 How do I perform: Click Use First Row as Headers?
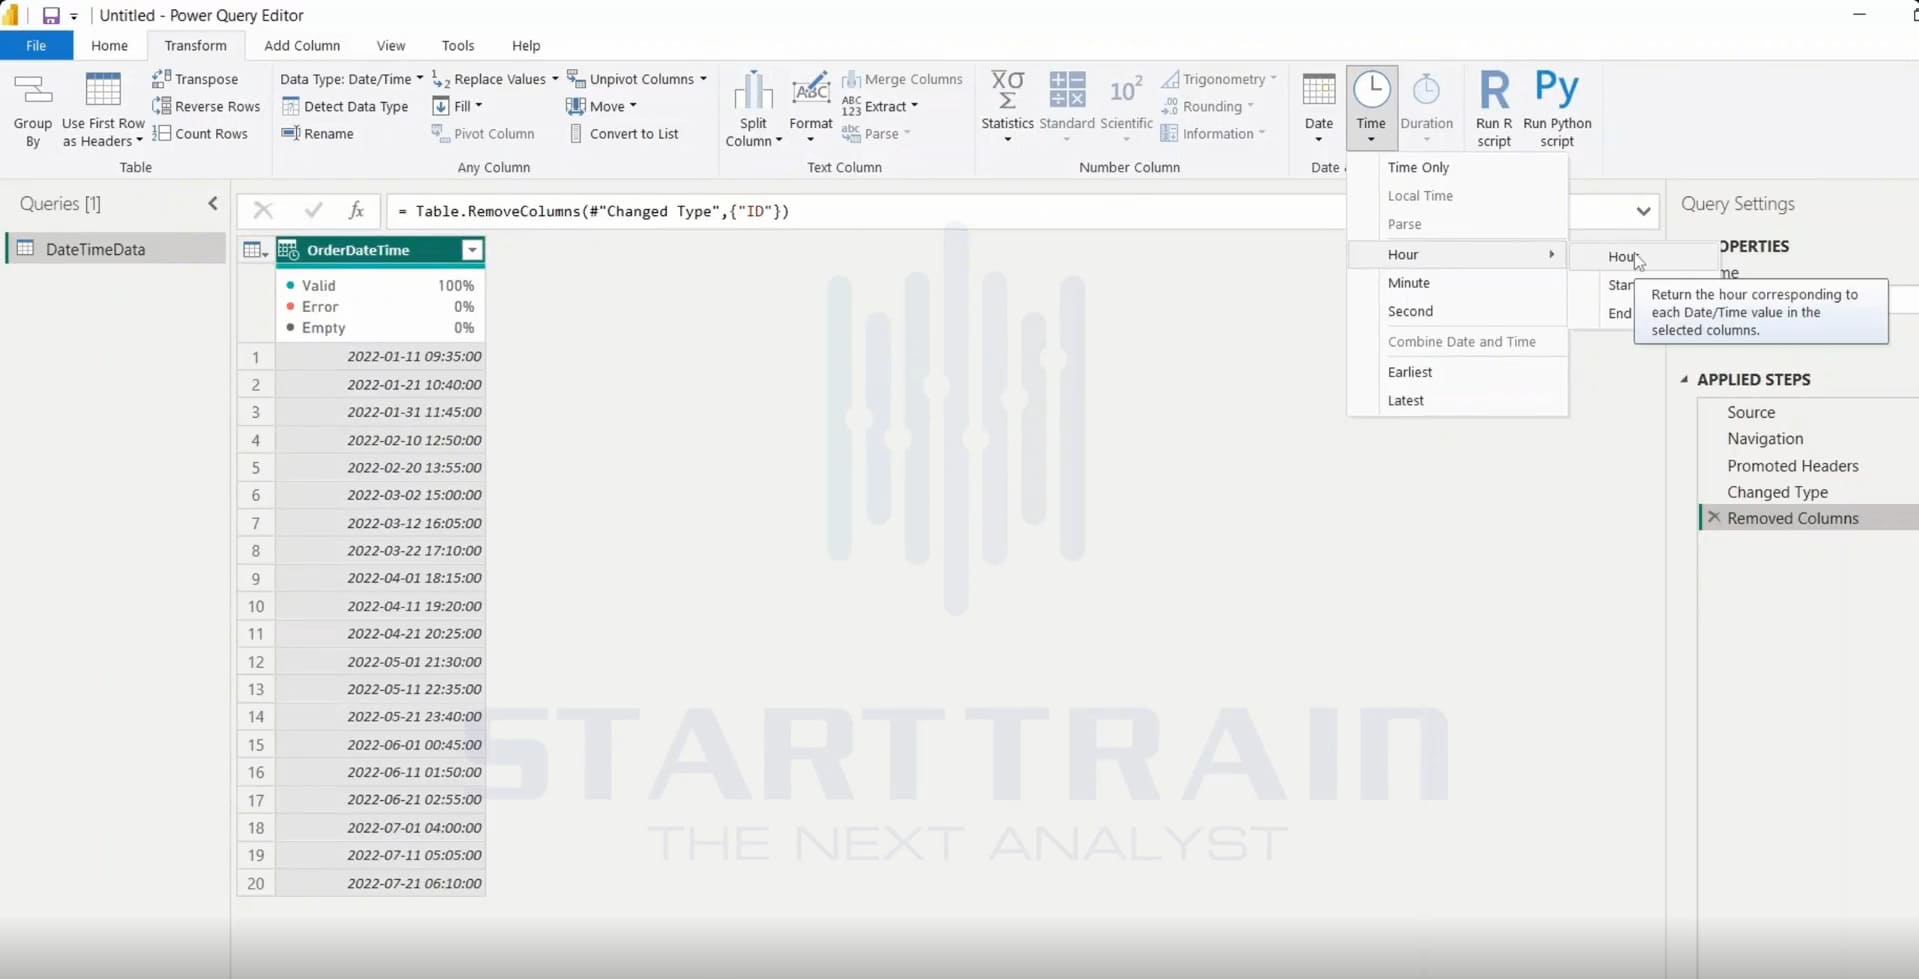(x=103, y=110)
